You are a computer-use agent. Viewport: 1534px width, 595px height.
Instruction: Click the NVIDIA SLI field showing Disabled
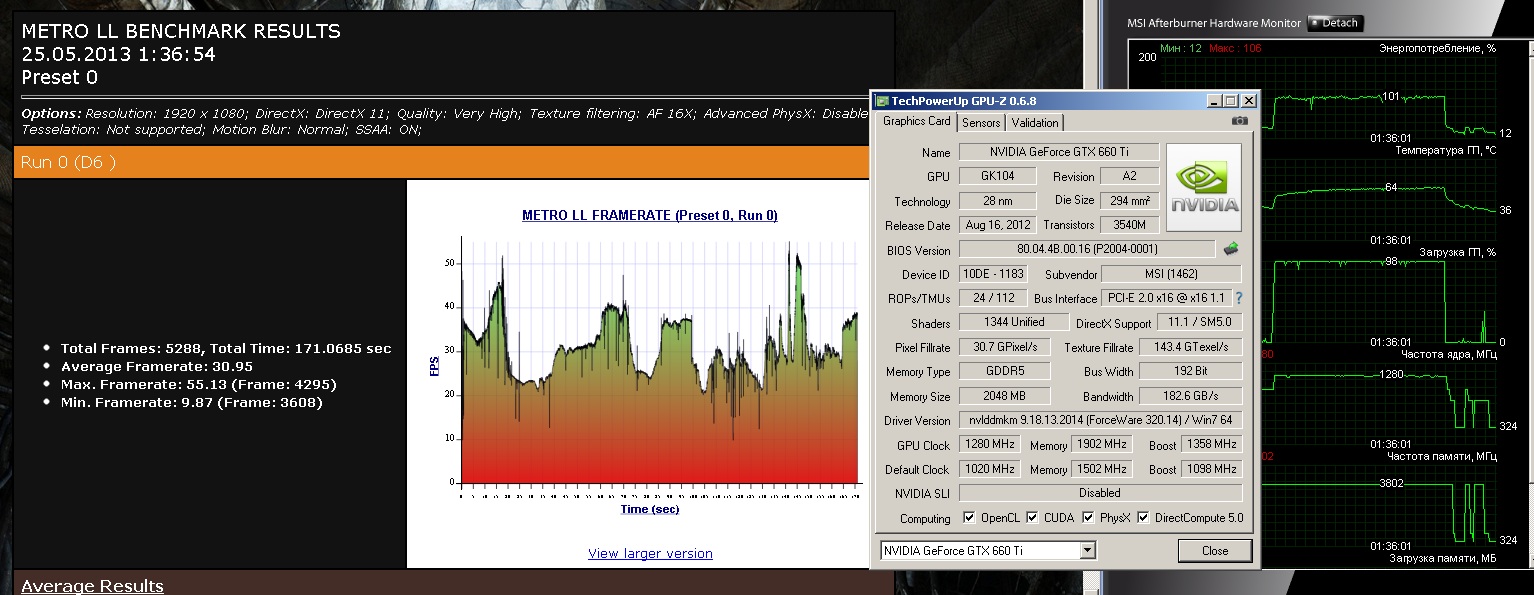pos(1101,493)
